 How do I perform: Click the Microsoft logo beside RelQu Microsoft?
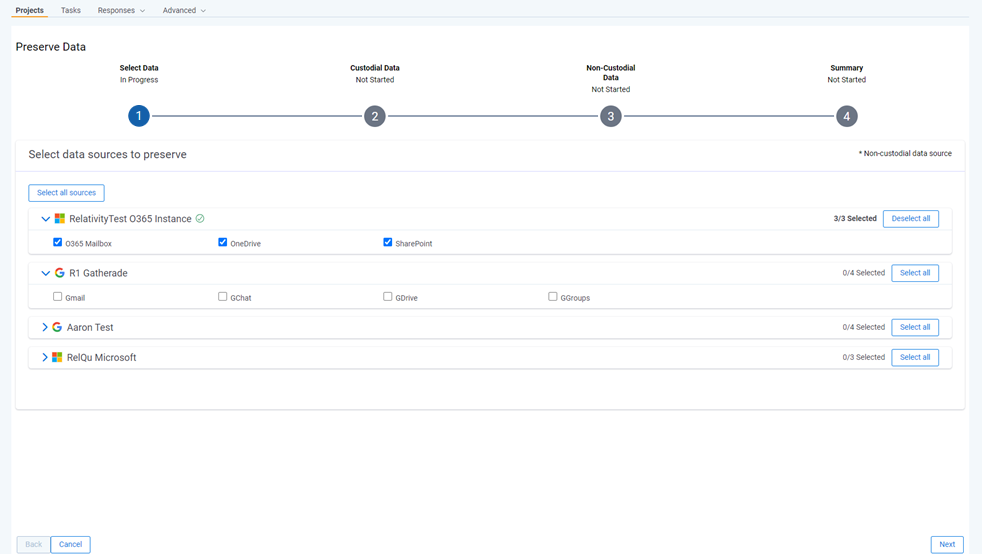57,357
